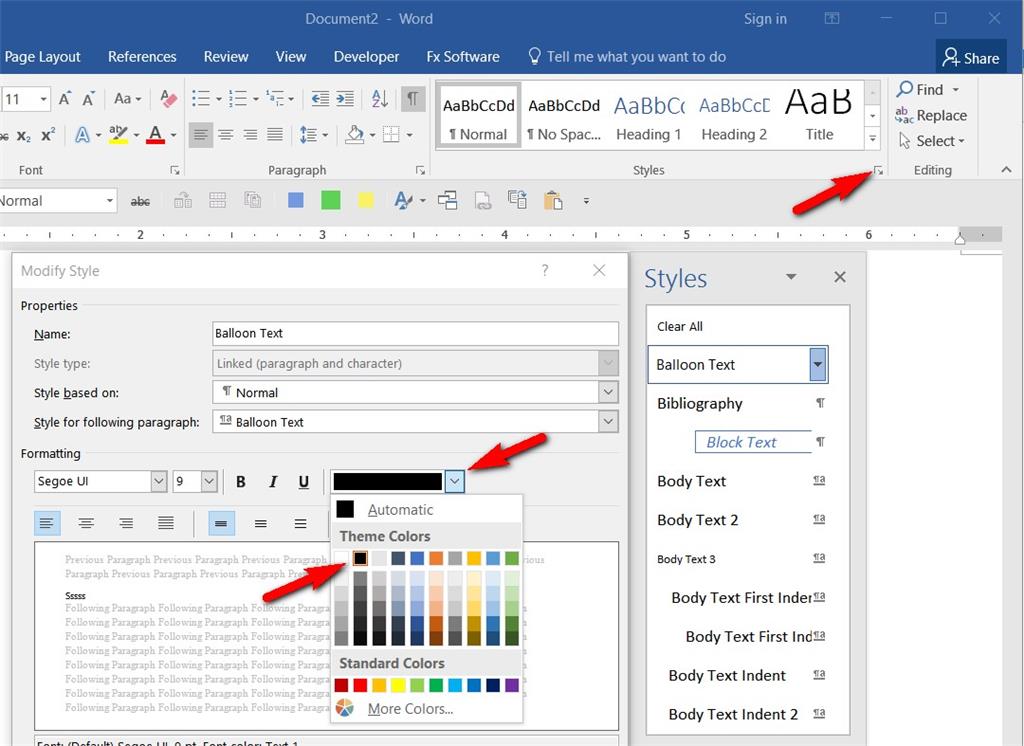Image resolution: width=1024 pixels, height=746 pixels.
Task: Click the style Name input field
Action: pos(415,333)
